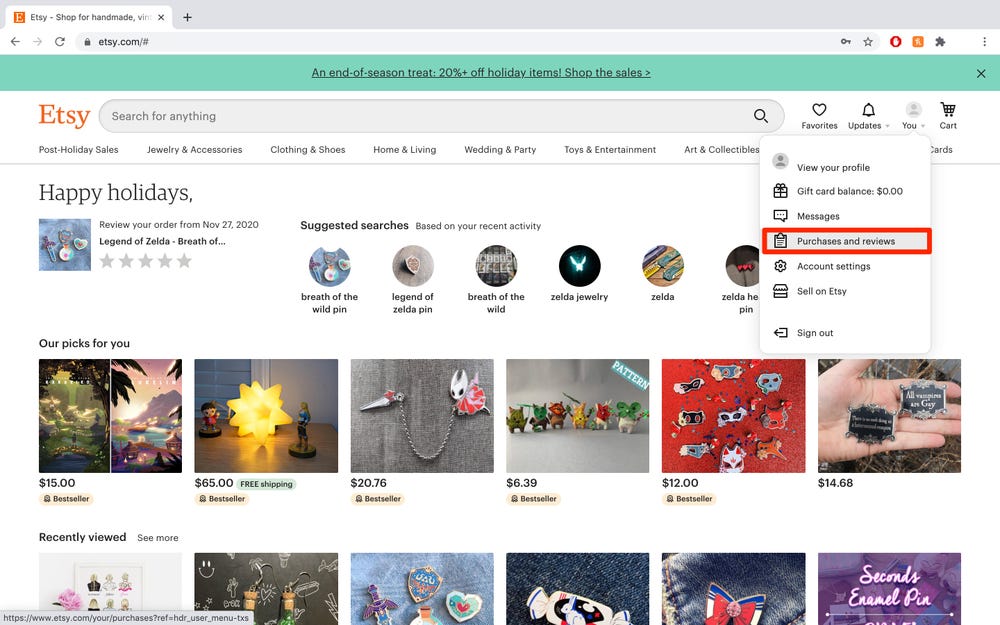The height and width of the screenshot is (625, 1000).
Task: Collapse the You account dropdown
Action: tap(912, 115)
